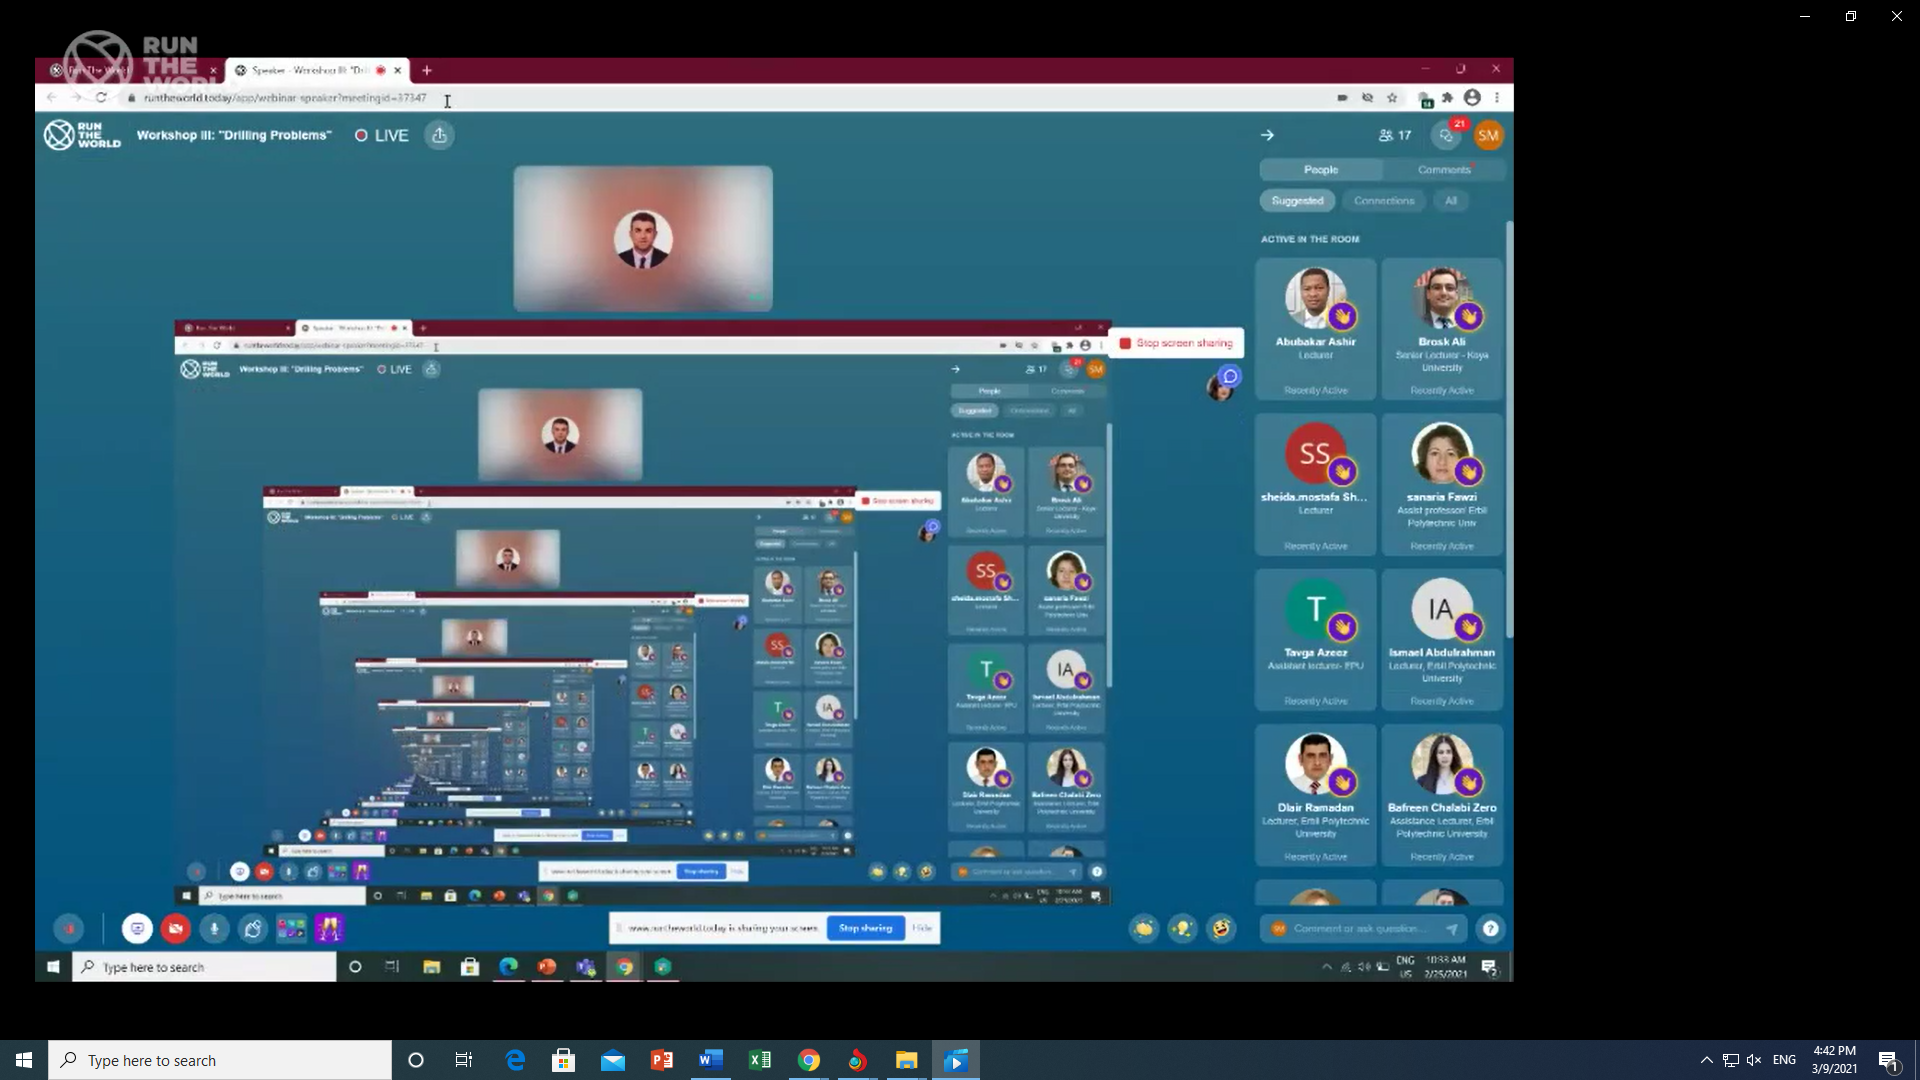Open the SM profile avatar menu

(x=1488, y=135)
